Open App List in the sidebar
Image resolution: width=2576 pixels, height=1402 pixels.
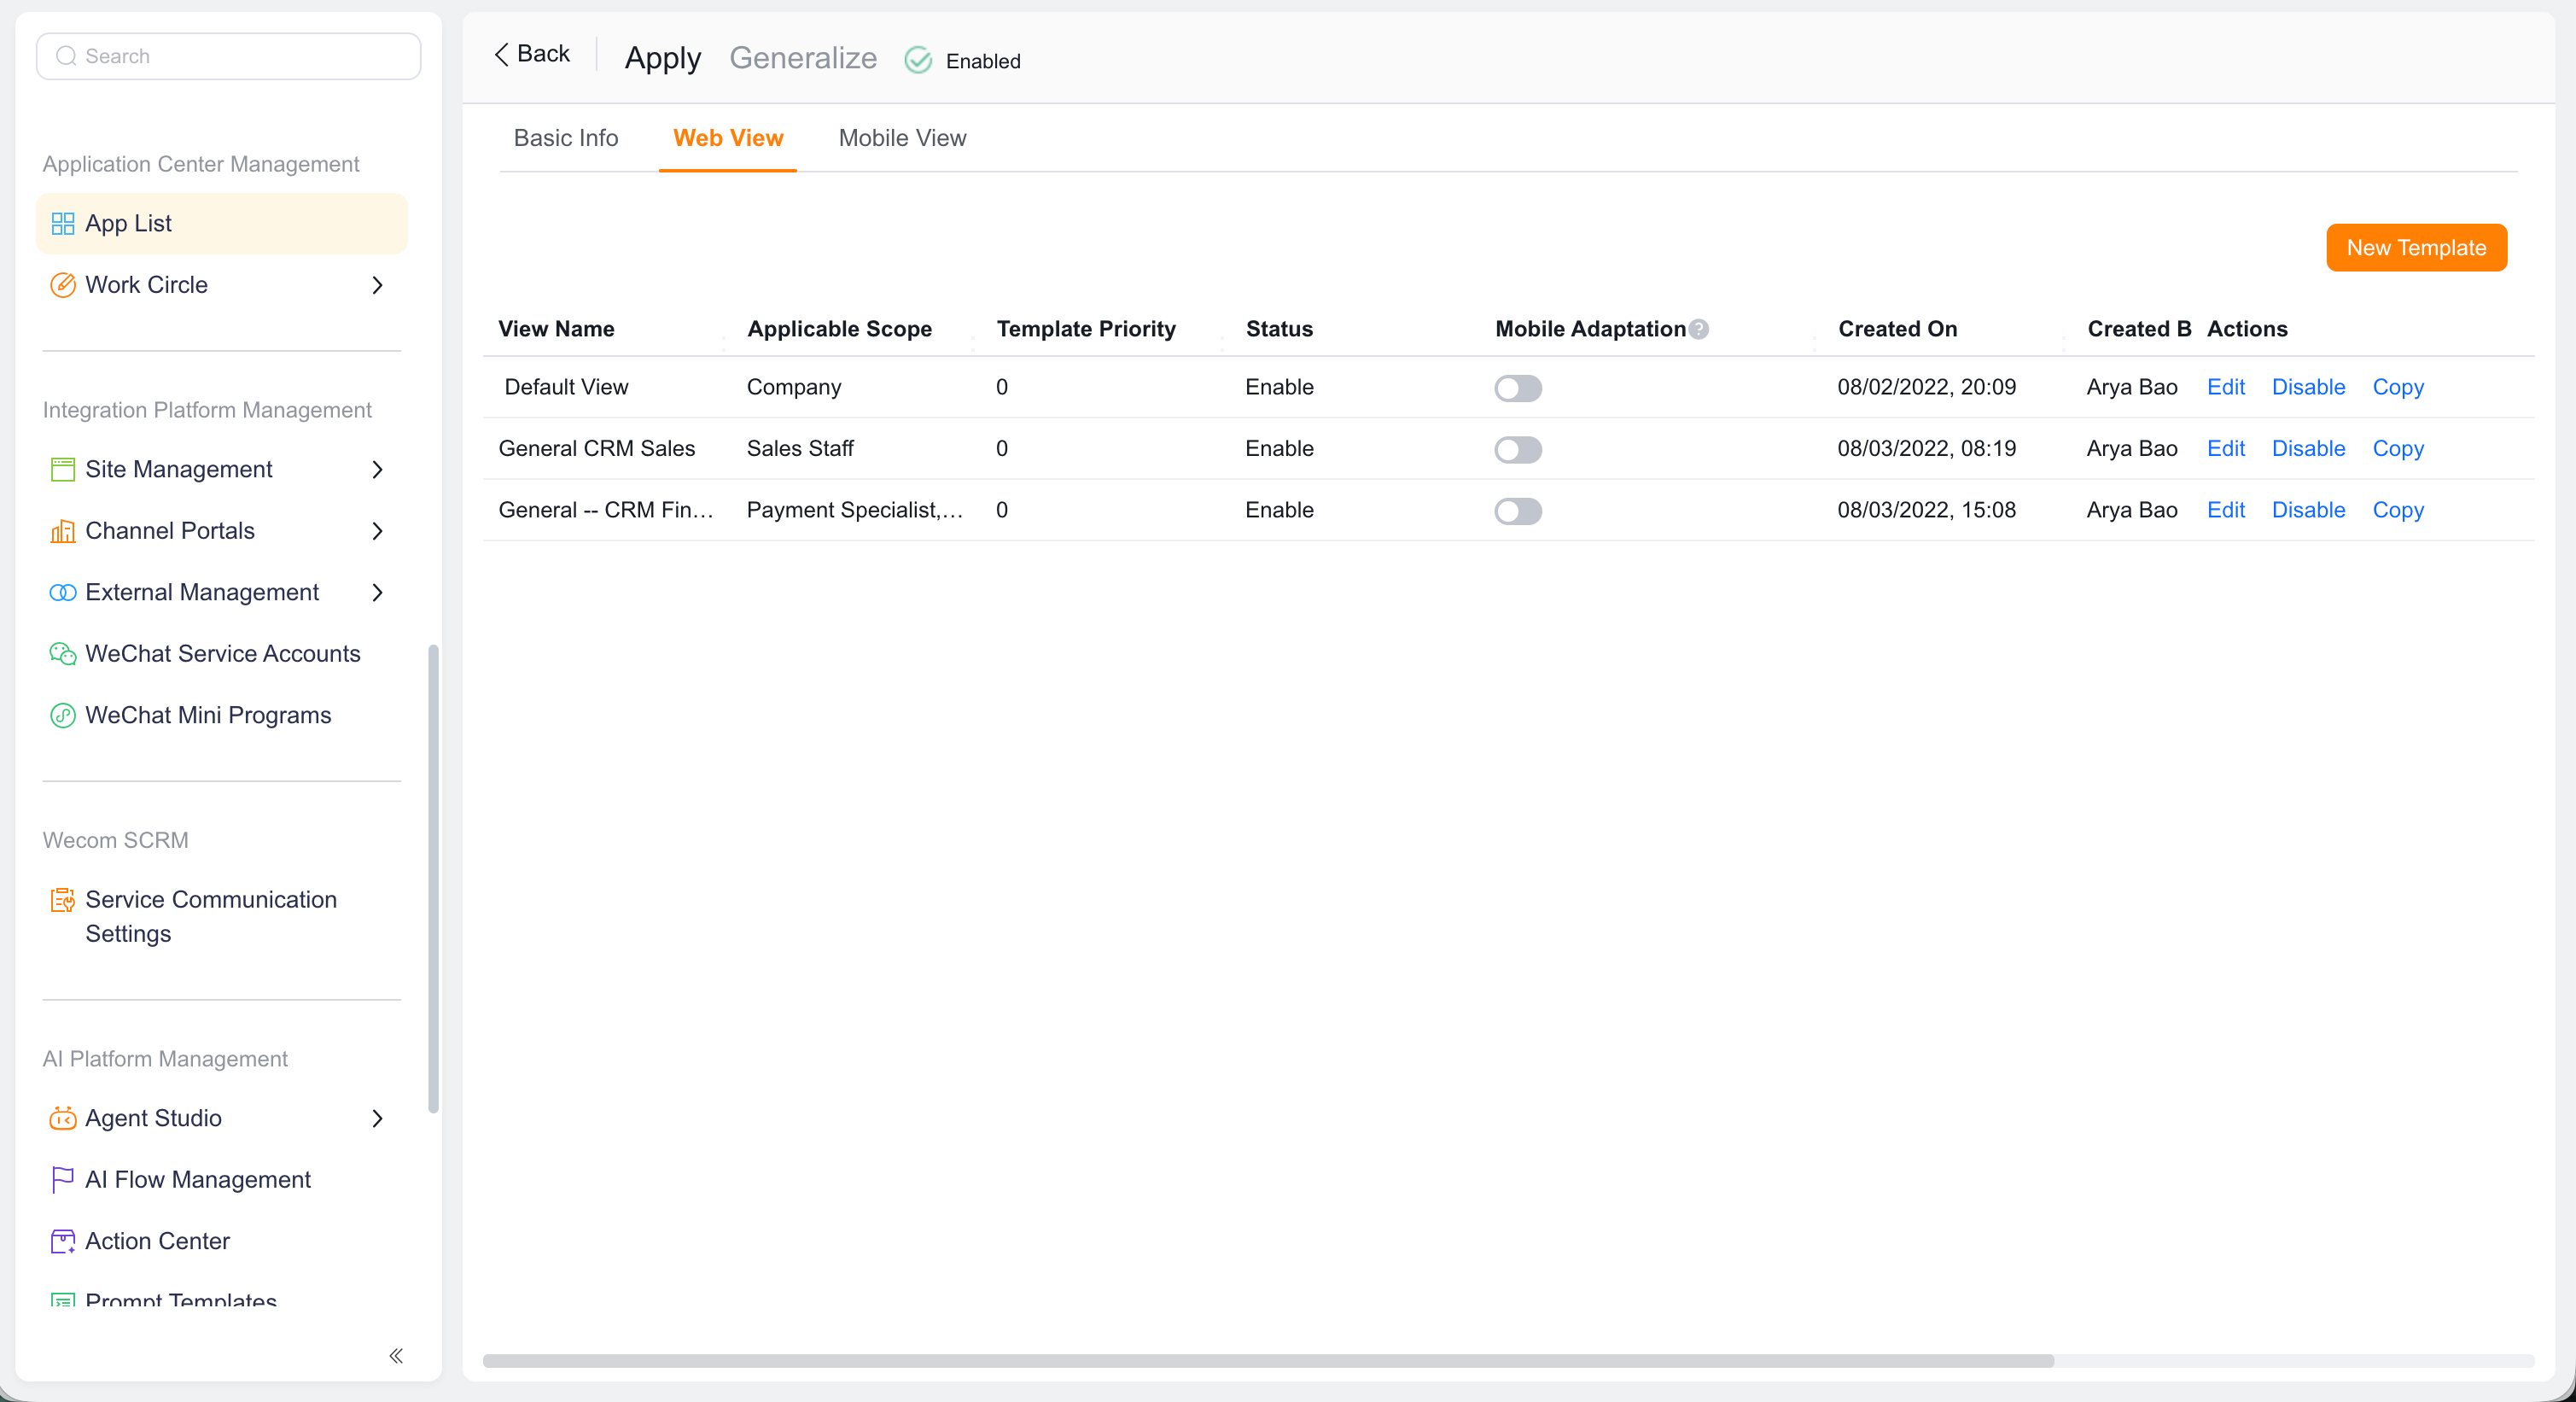click(x=222, y=224)
